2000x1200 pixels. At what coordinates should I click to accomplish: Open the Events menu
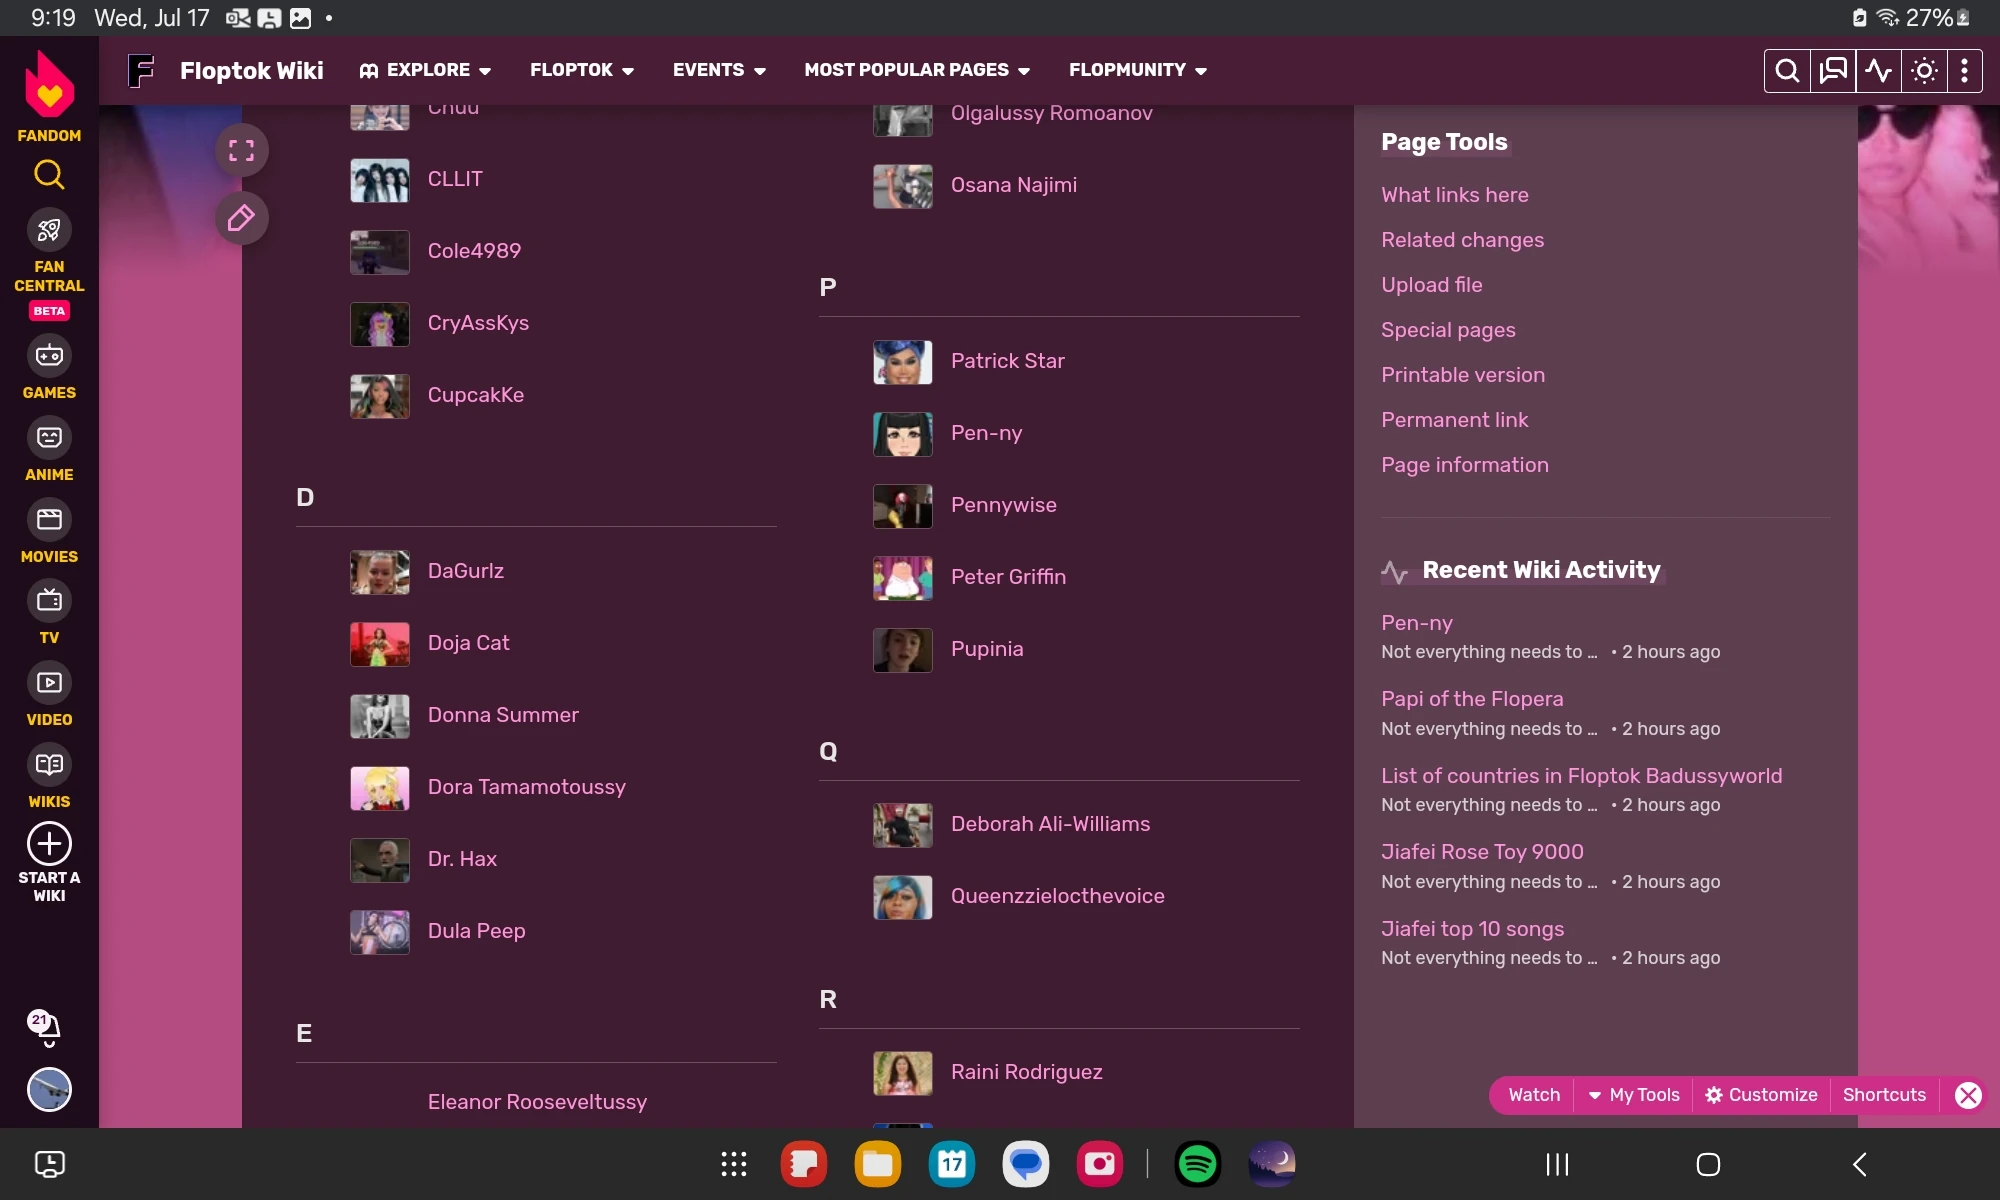coord(718,70)
